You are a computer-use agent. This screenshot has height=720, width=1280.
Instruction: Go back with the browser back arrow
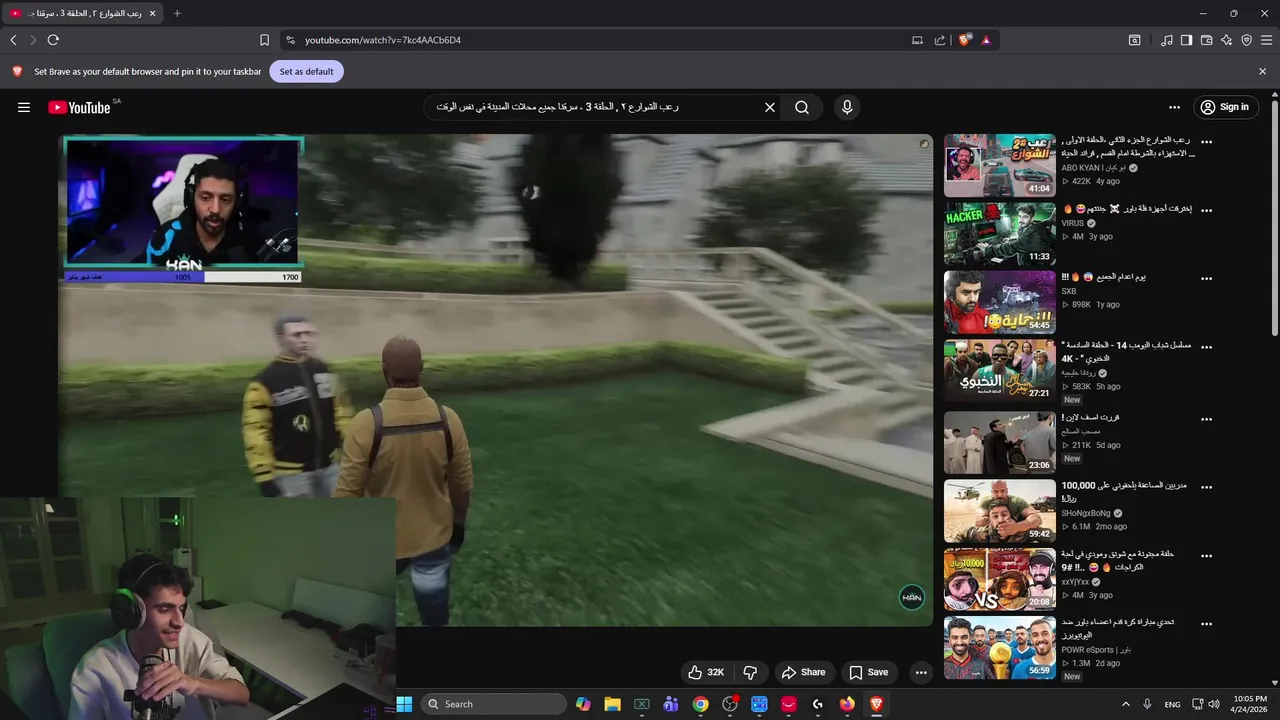13,40
